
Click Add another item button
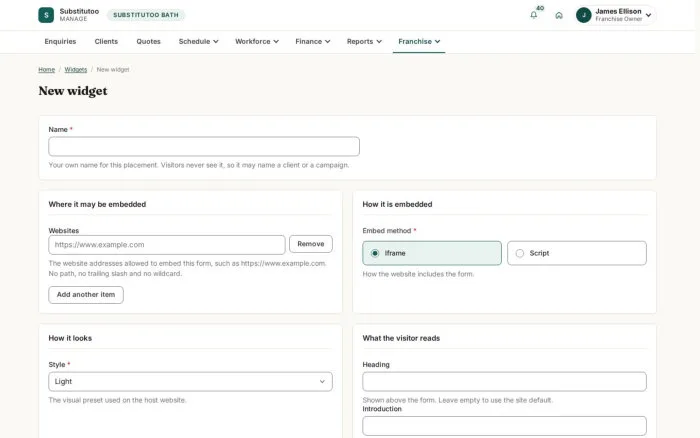coord(86,295)
